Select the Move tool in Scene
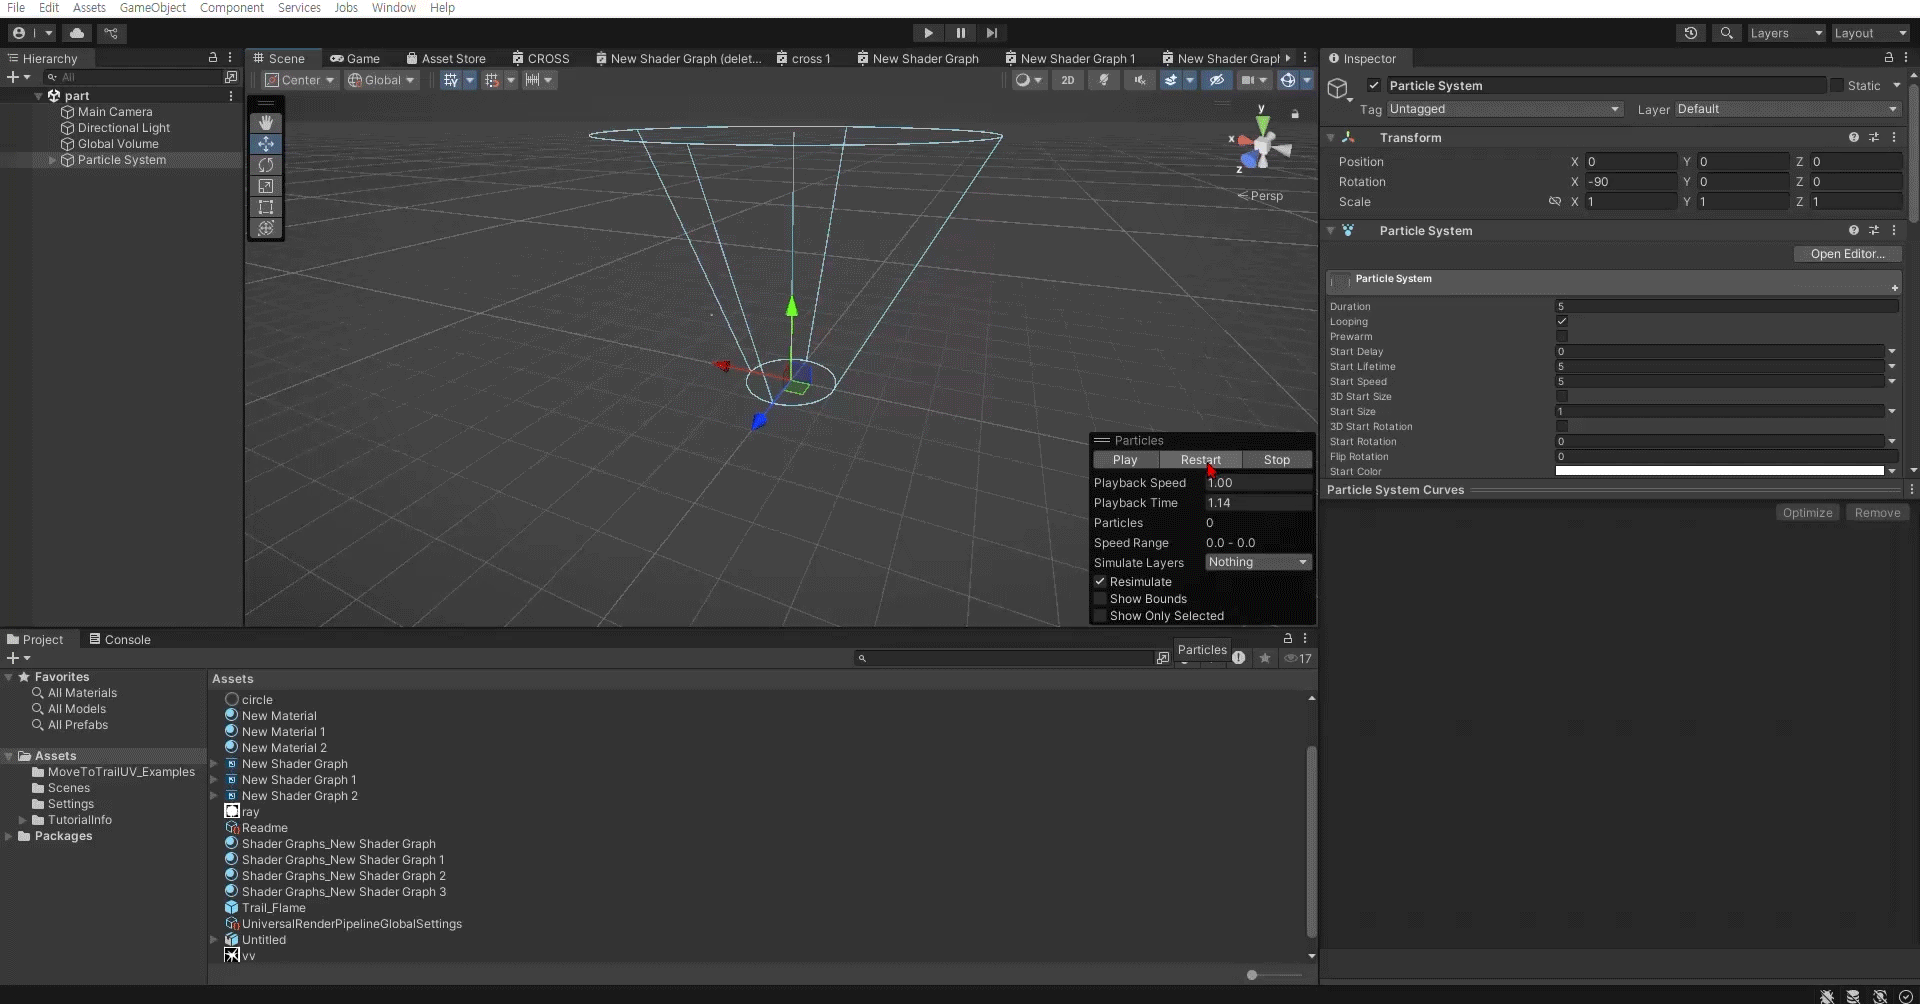 [x=266, y=144]
